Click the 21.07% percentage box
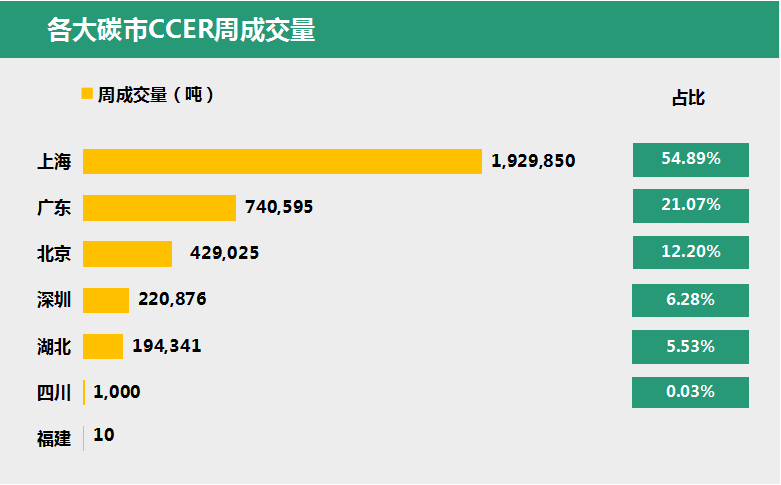This screenshot has width=781, height=485. (691, 206)
